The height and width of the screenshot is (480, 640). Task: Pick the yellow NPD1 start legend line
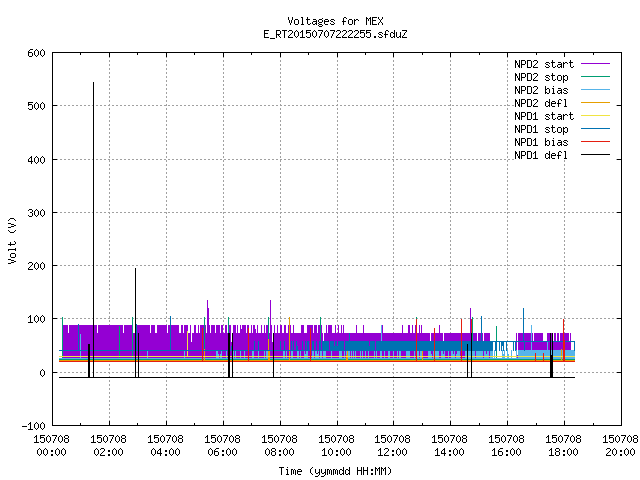(596, 116)
